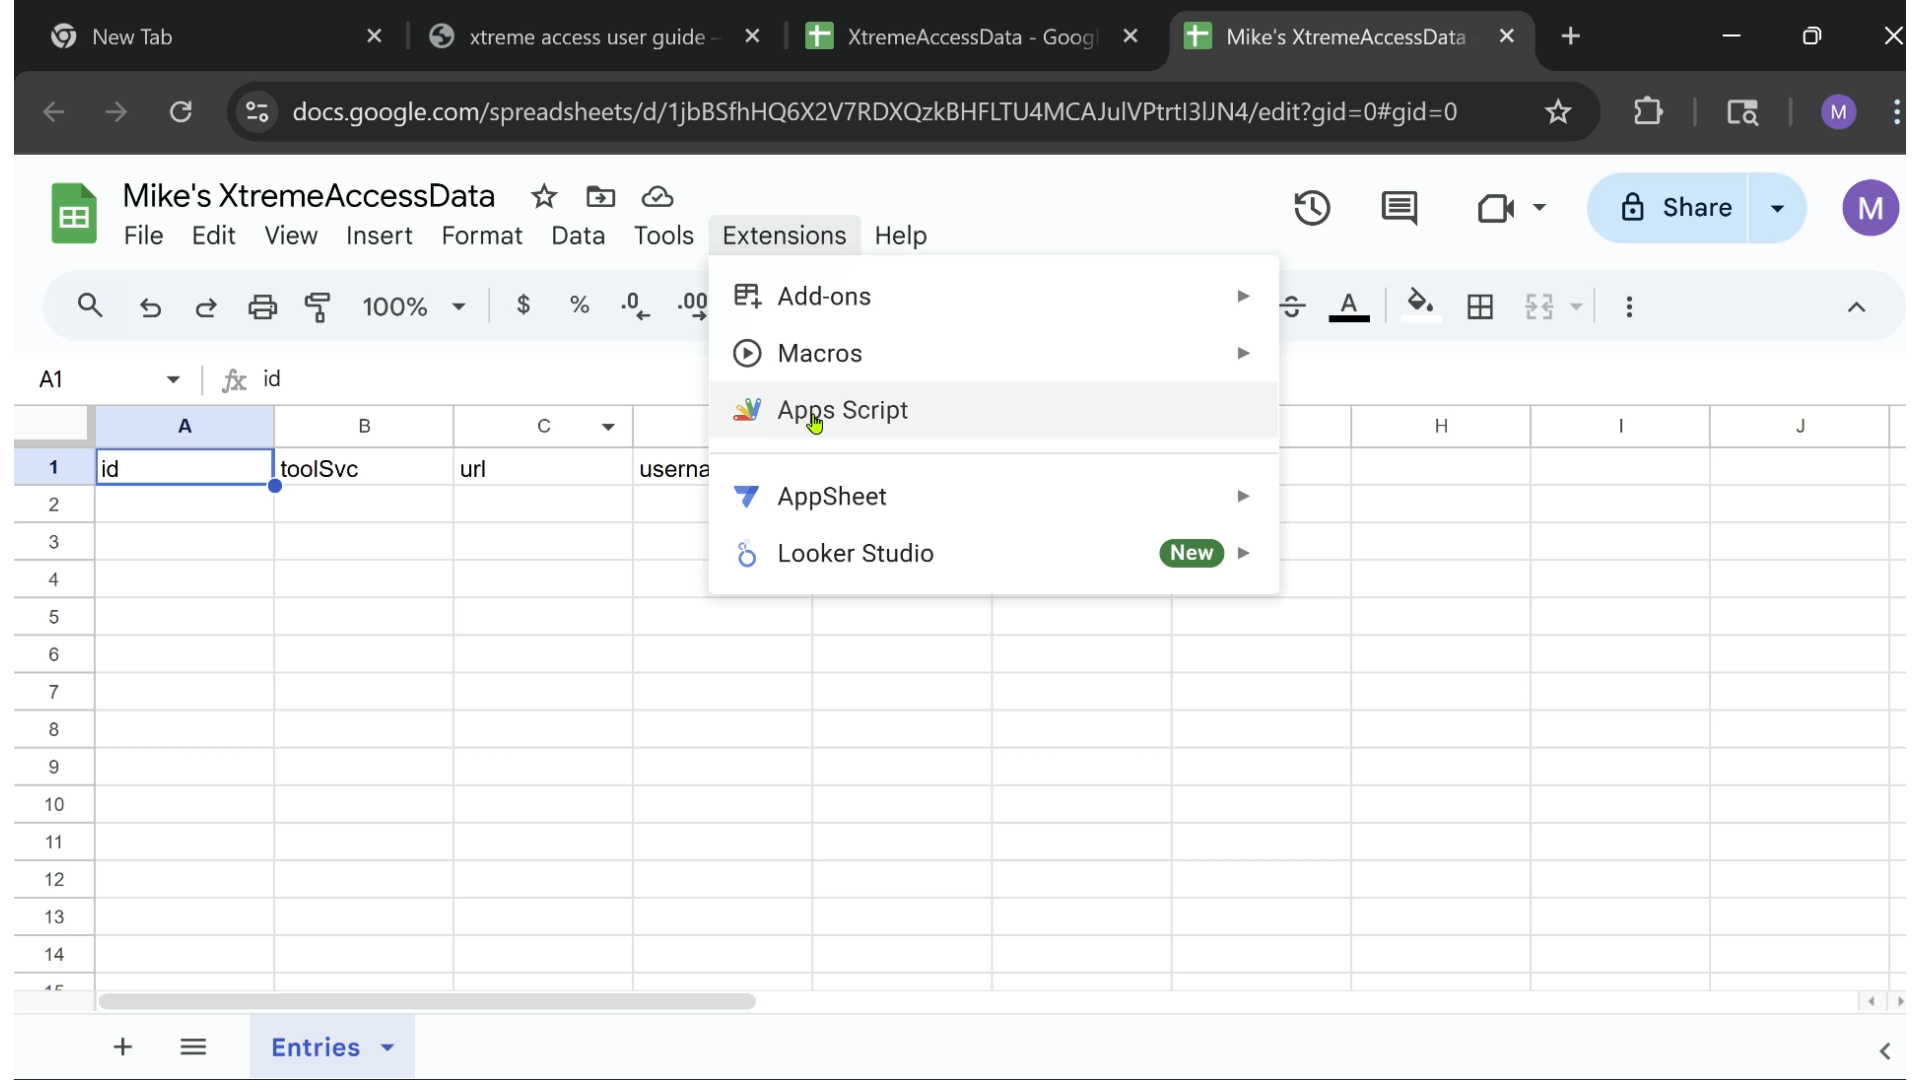Bookmark this page star icon
This screenshot has width=1920, height=1080.
[1557, 111]
